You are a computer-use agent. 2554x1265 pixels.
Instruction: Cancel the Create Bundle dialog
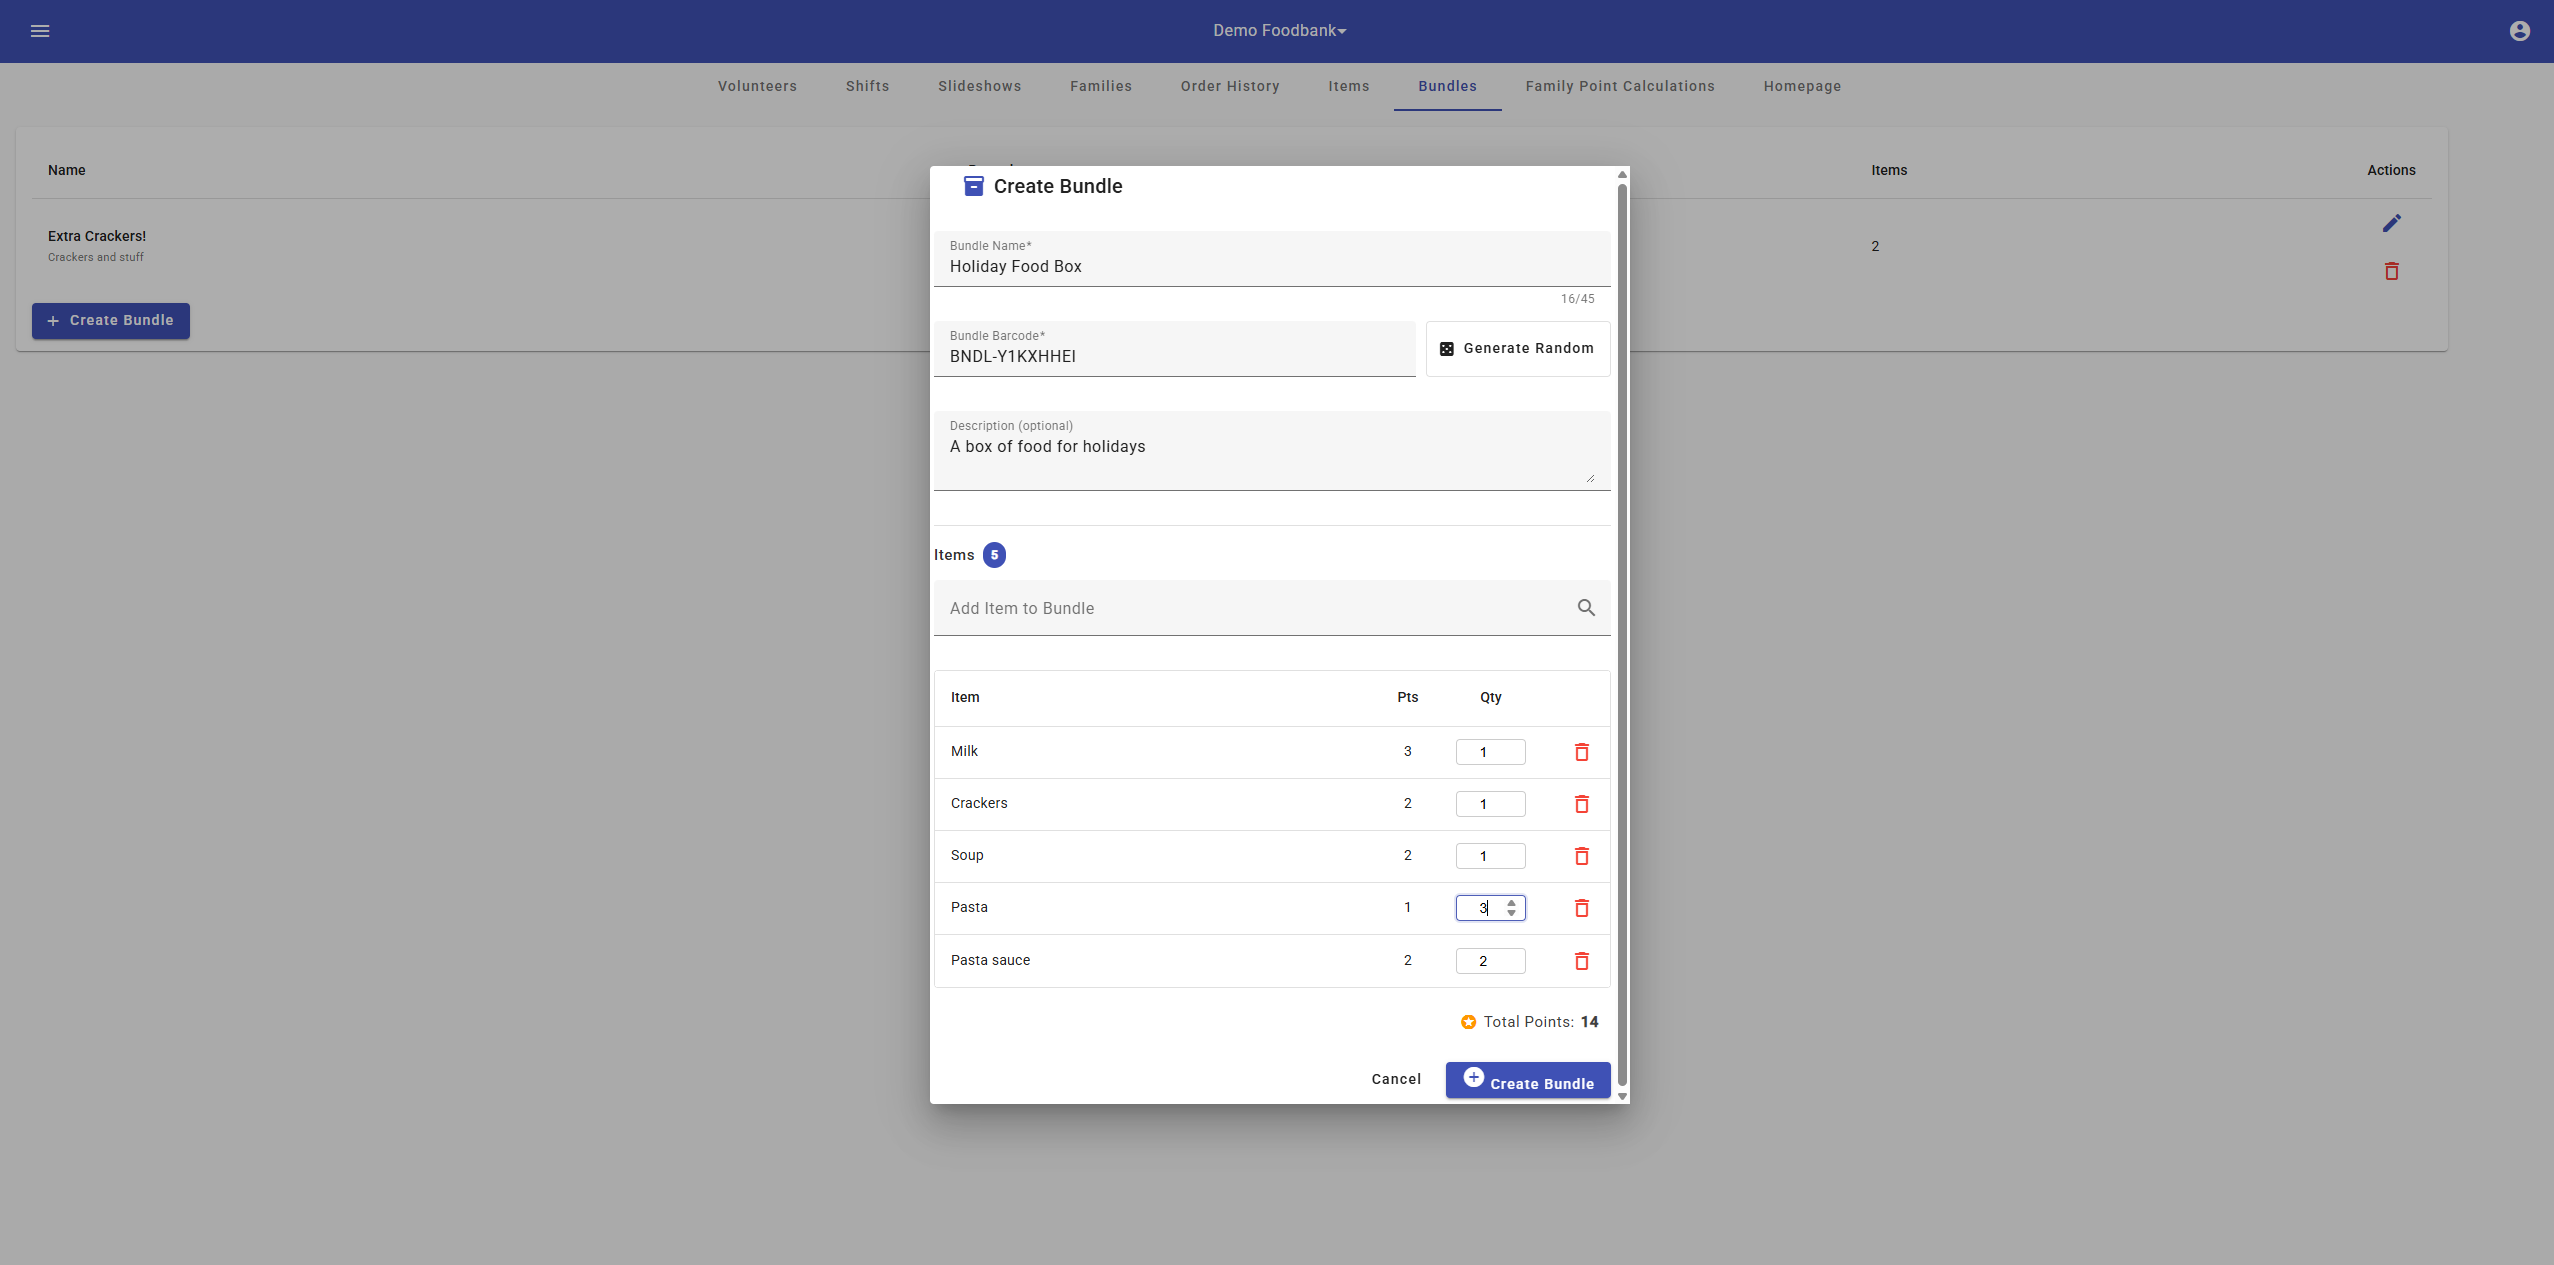(1396, 1079)
